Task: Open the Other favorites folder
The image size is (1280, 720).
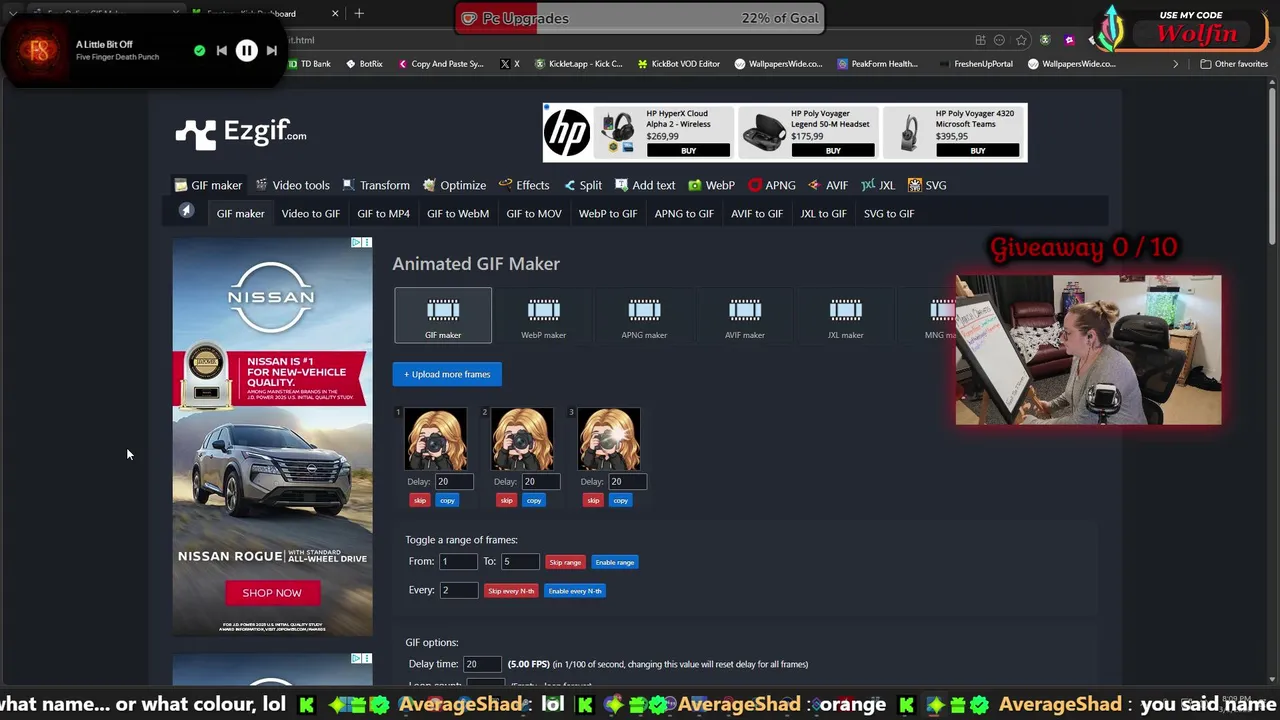Action: pos(1234,64)
